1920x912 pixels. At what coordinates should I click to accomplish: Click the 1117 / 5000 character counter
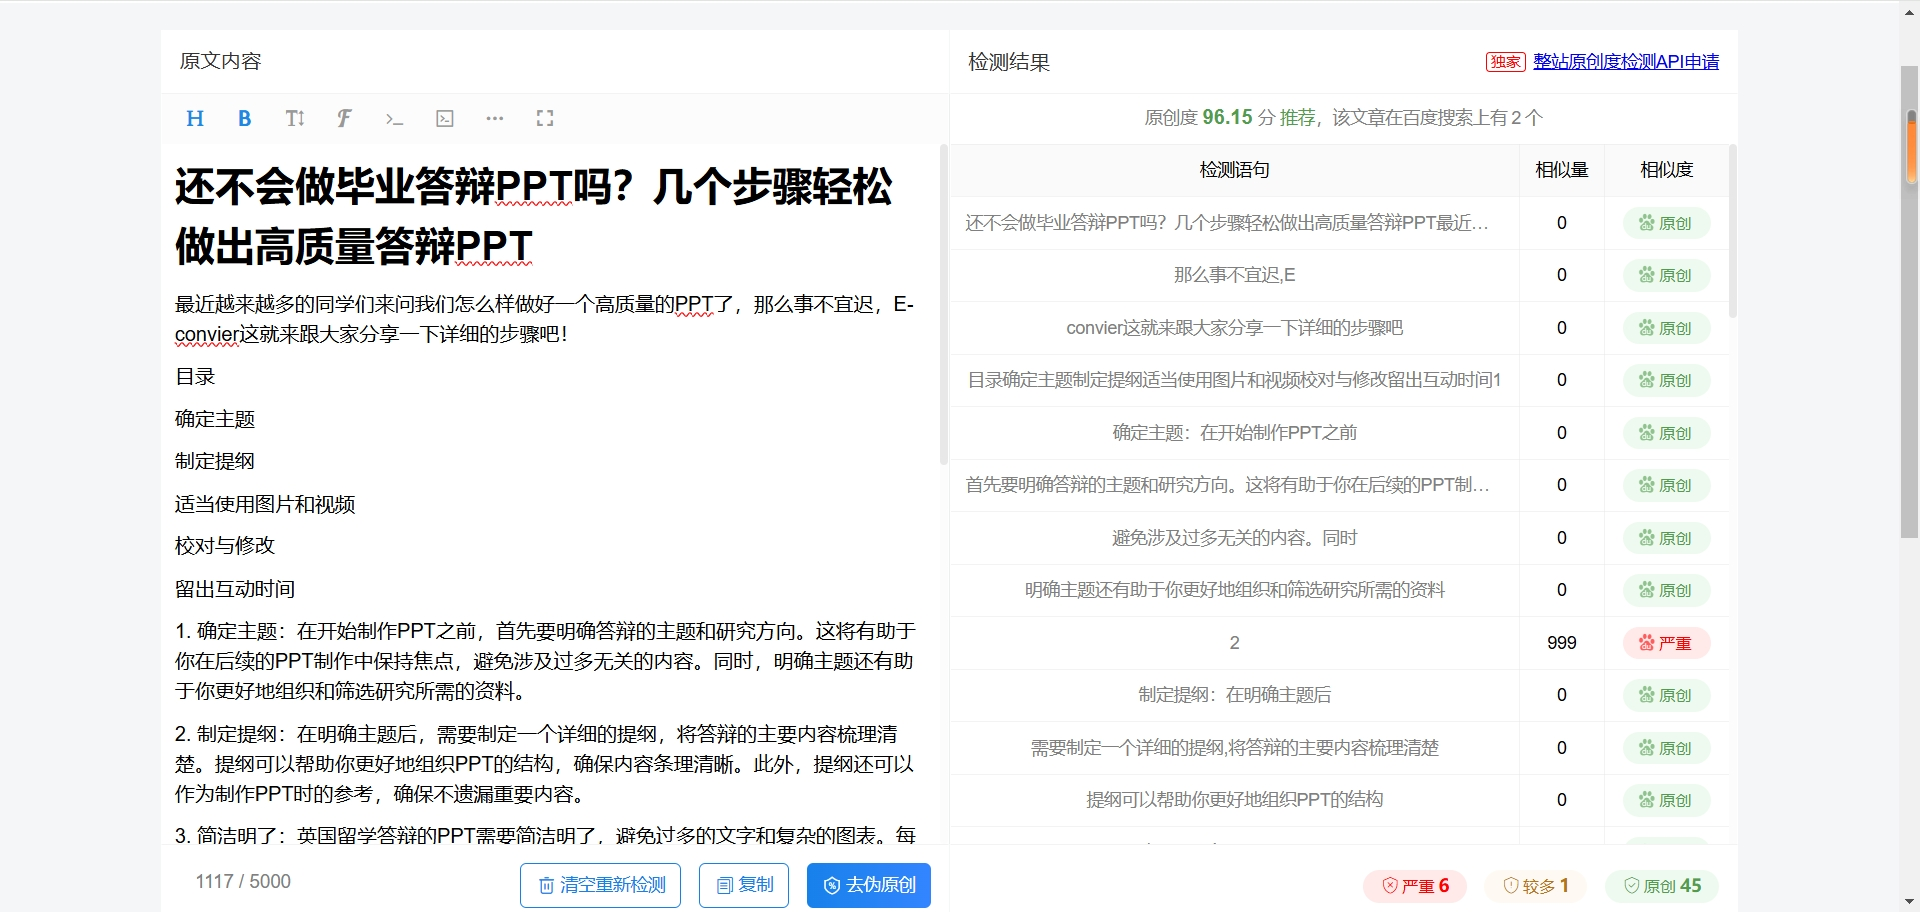pos(243,882)
